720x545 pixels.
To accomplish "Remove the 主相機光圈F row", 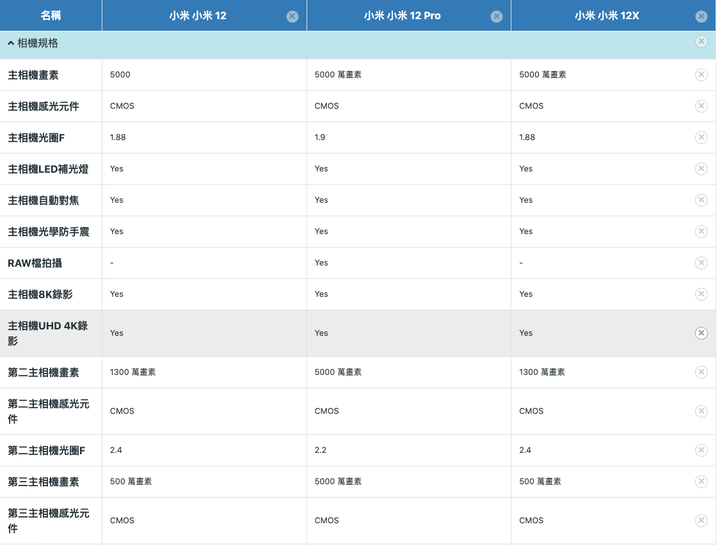I will [x=701, y=137].
